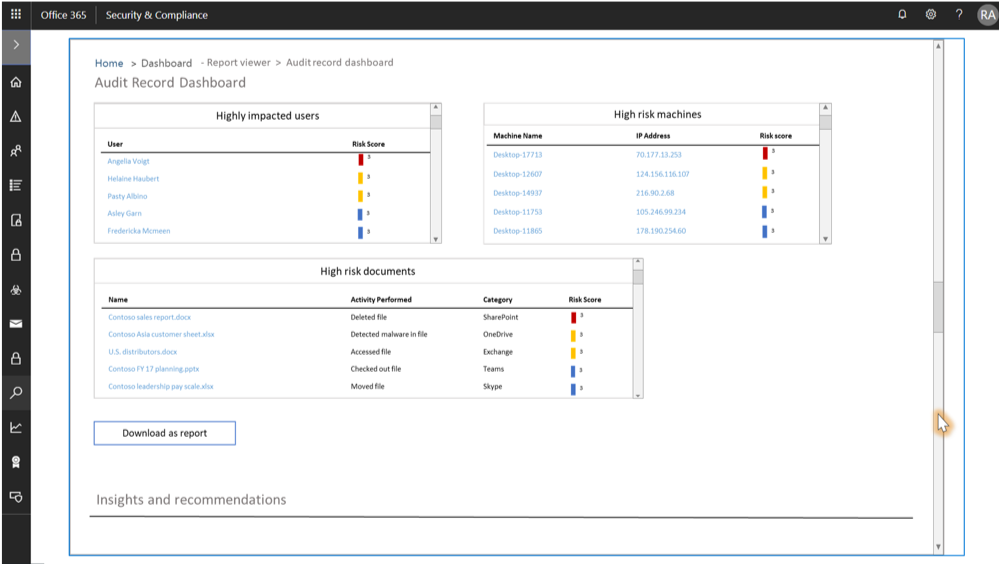Viewport: 999px width, 564px height.
Task: Open notifications bell icon
Action: [x=902, y=14]
